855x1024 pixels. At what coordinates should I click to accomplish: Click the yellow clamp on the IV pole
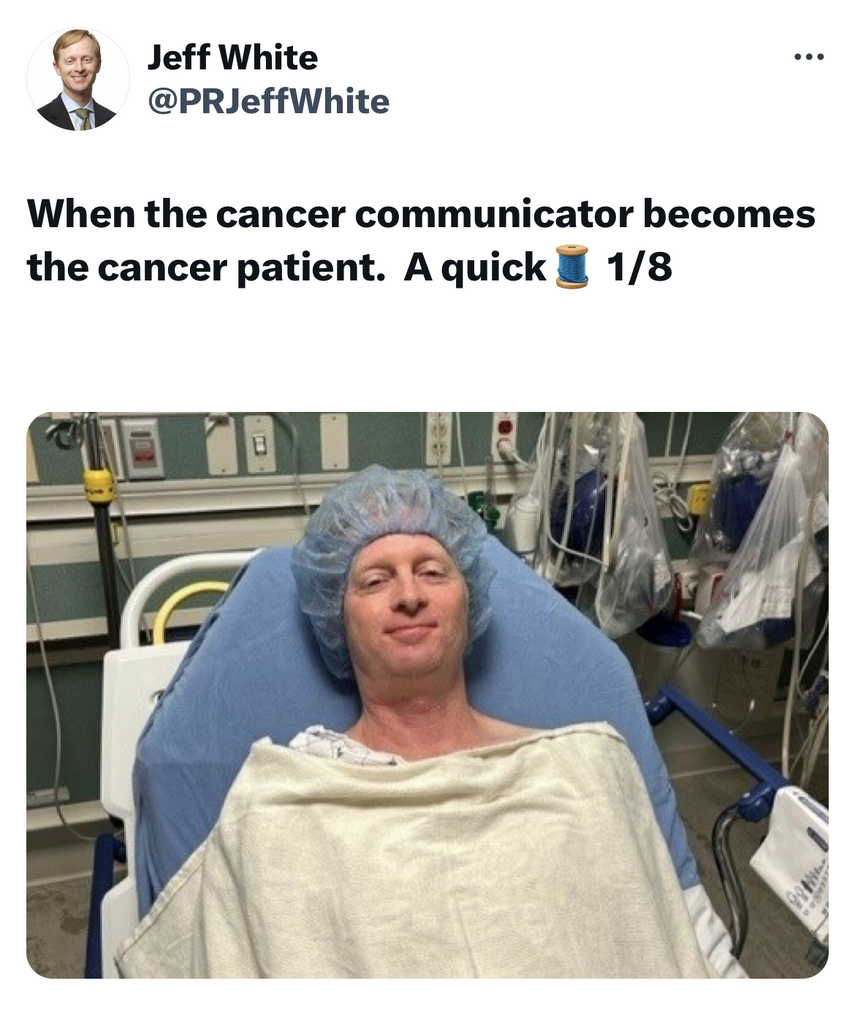click(99, 487)
